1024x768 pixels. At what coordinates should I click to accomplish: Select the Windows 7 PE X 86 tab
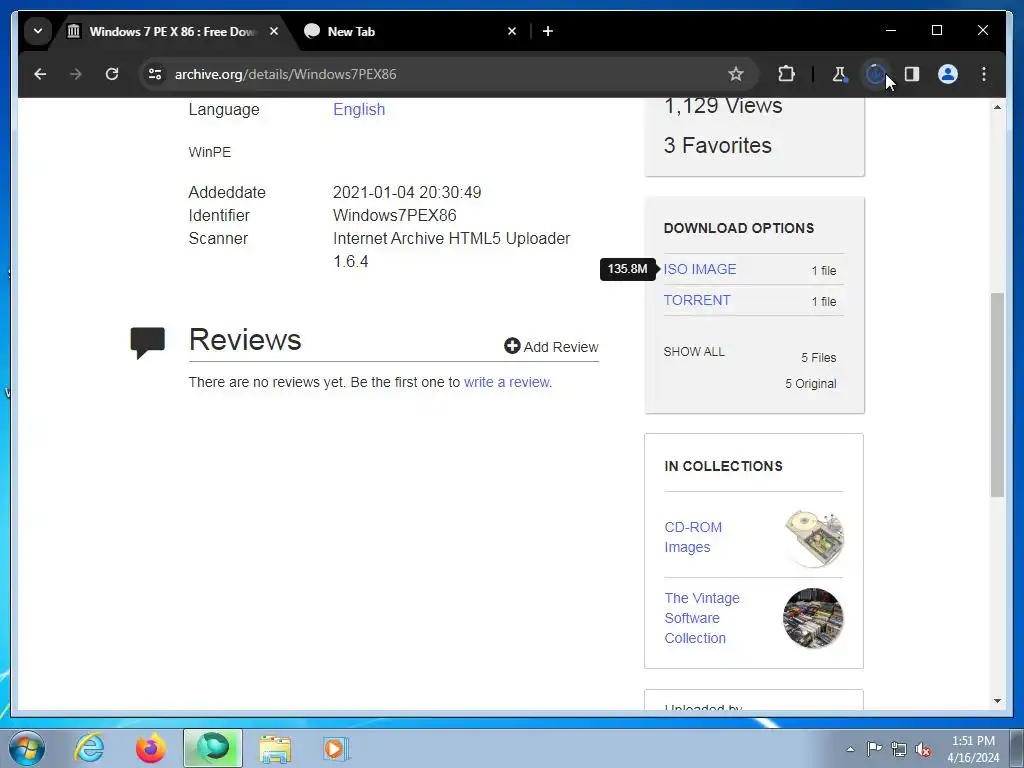point(173,31)
